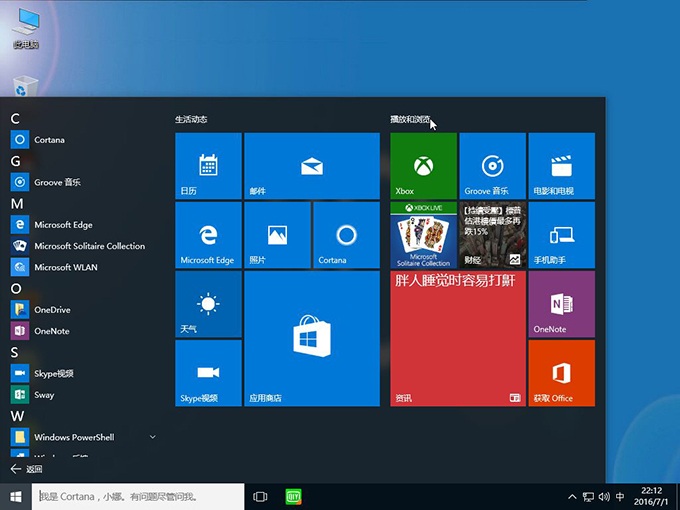Click the Cortana search box
Screen dimensions: 680x510
click(x=138, y=496)
